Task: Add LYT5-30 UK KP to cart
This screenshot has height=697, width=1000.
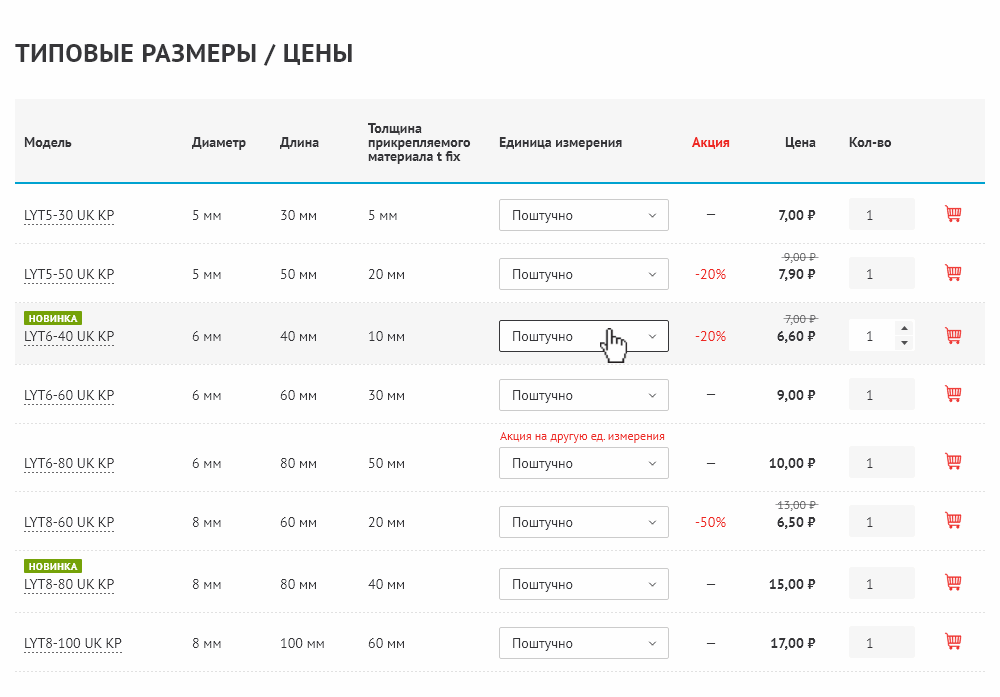Action: [953, 214]
